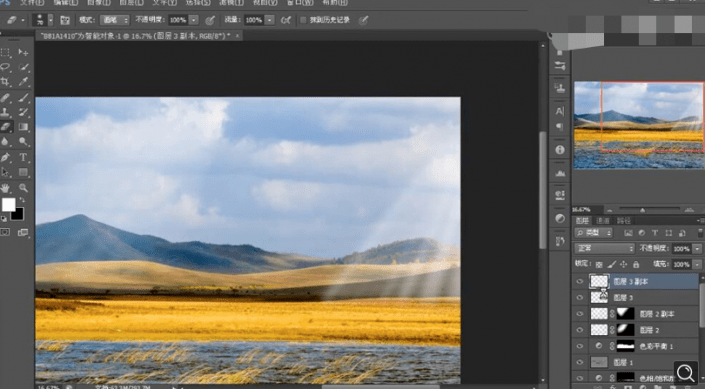This screenshot has width=705, height=389.
Task: Hide the 色彩平衡 1 adjustment layer
Action: 580,346
